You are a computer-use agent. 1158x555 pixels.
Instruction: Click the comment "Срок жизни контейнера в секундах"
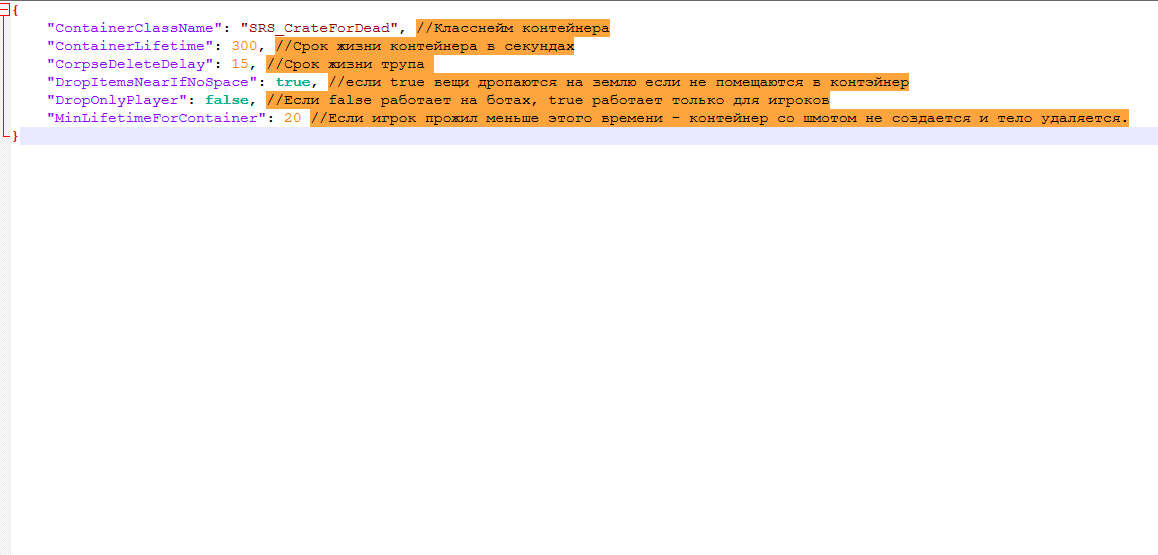tap(425, 46)
